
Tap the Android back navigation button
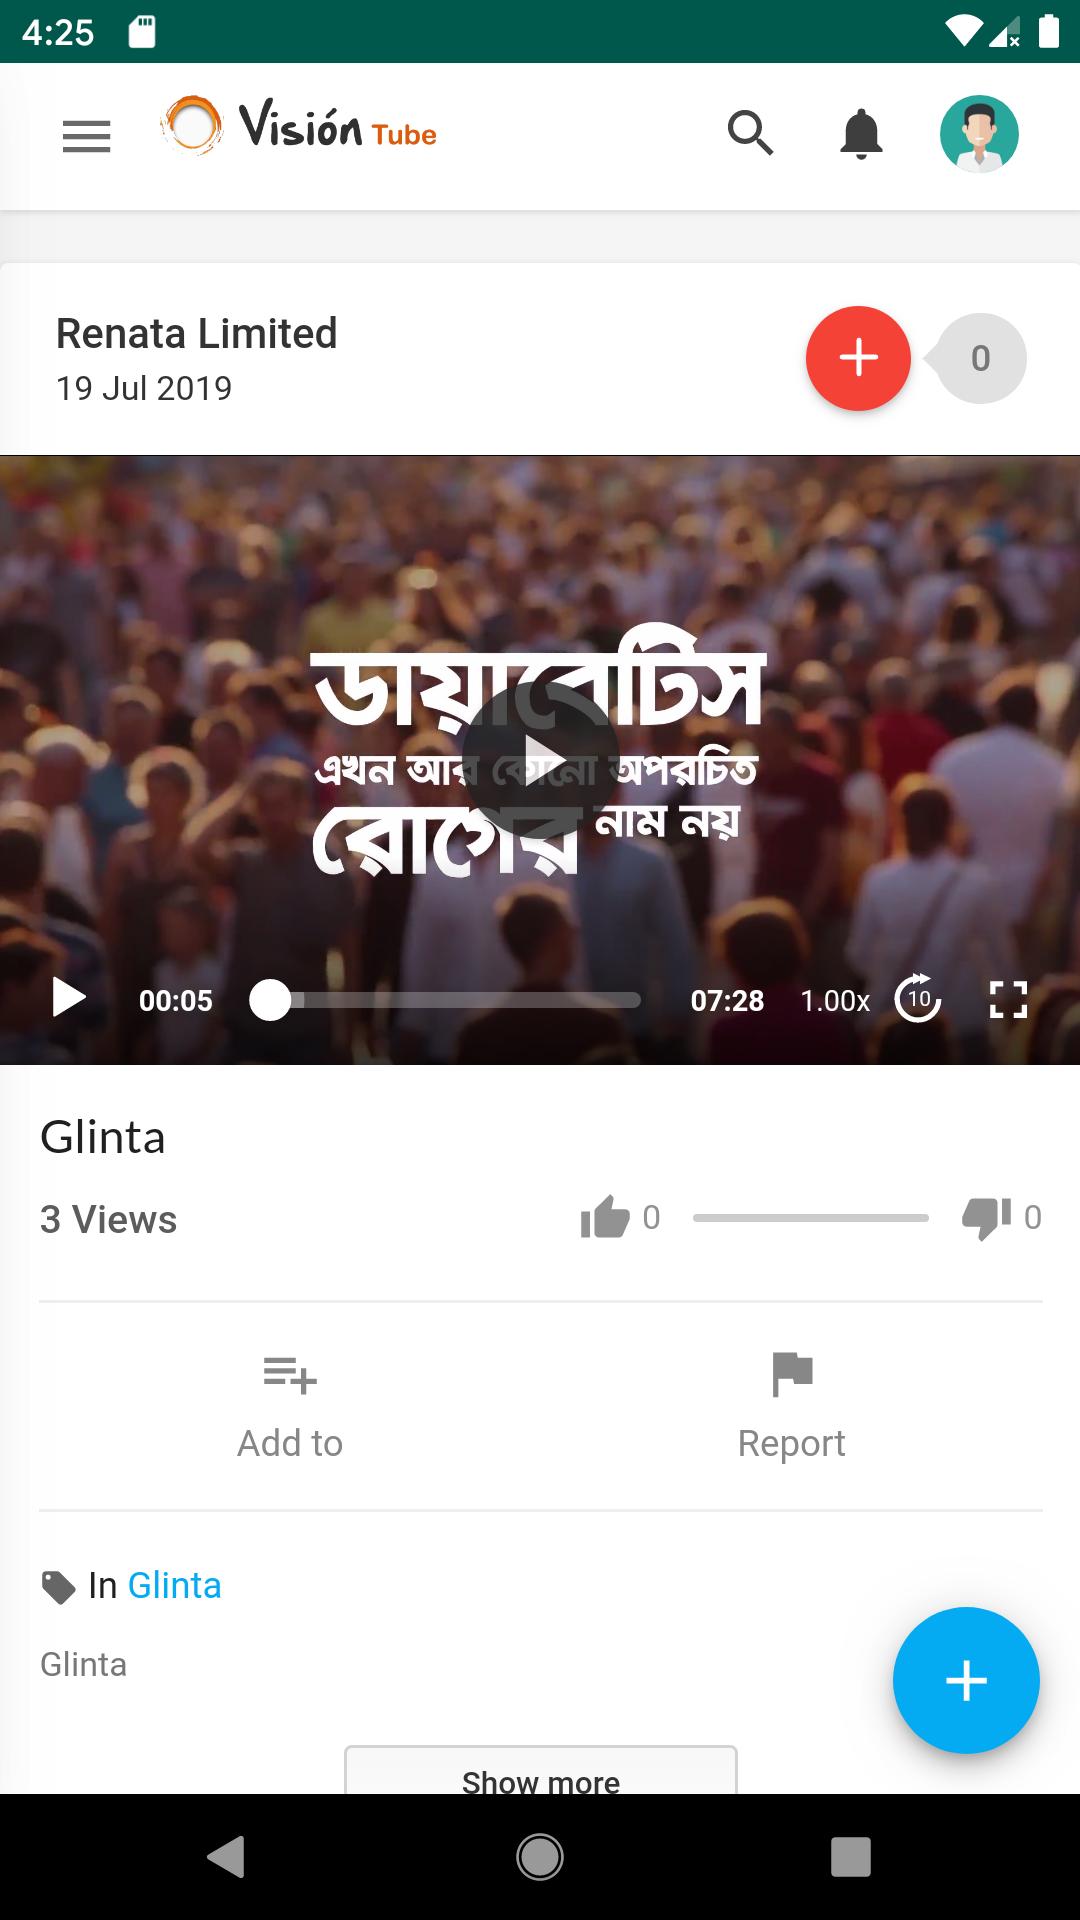coord(227,1857)
